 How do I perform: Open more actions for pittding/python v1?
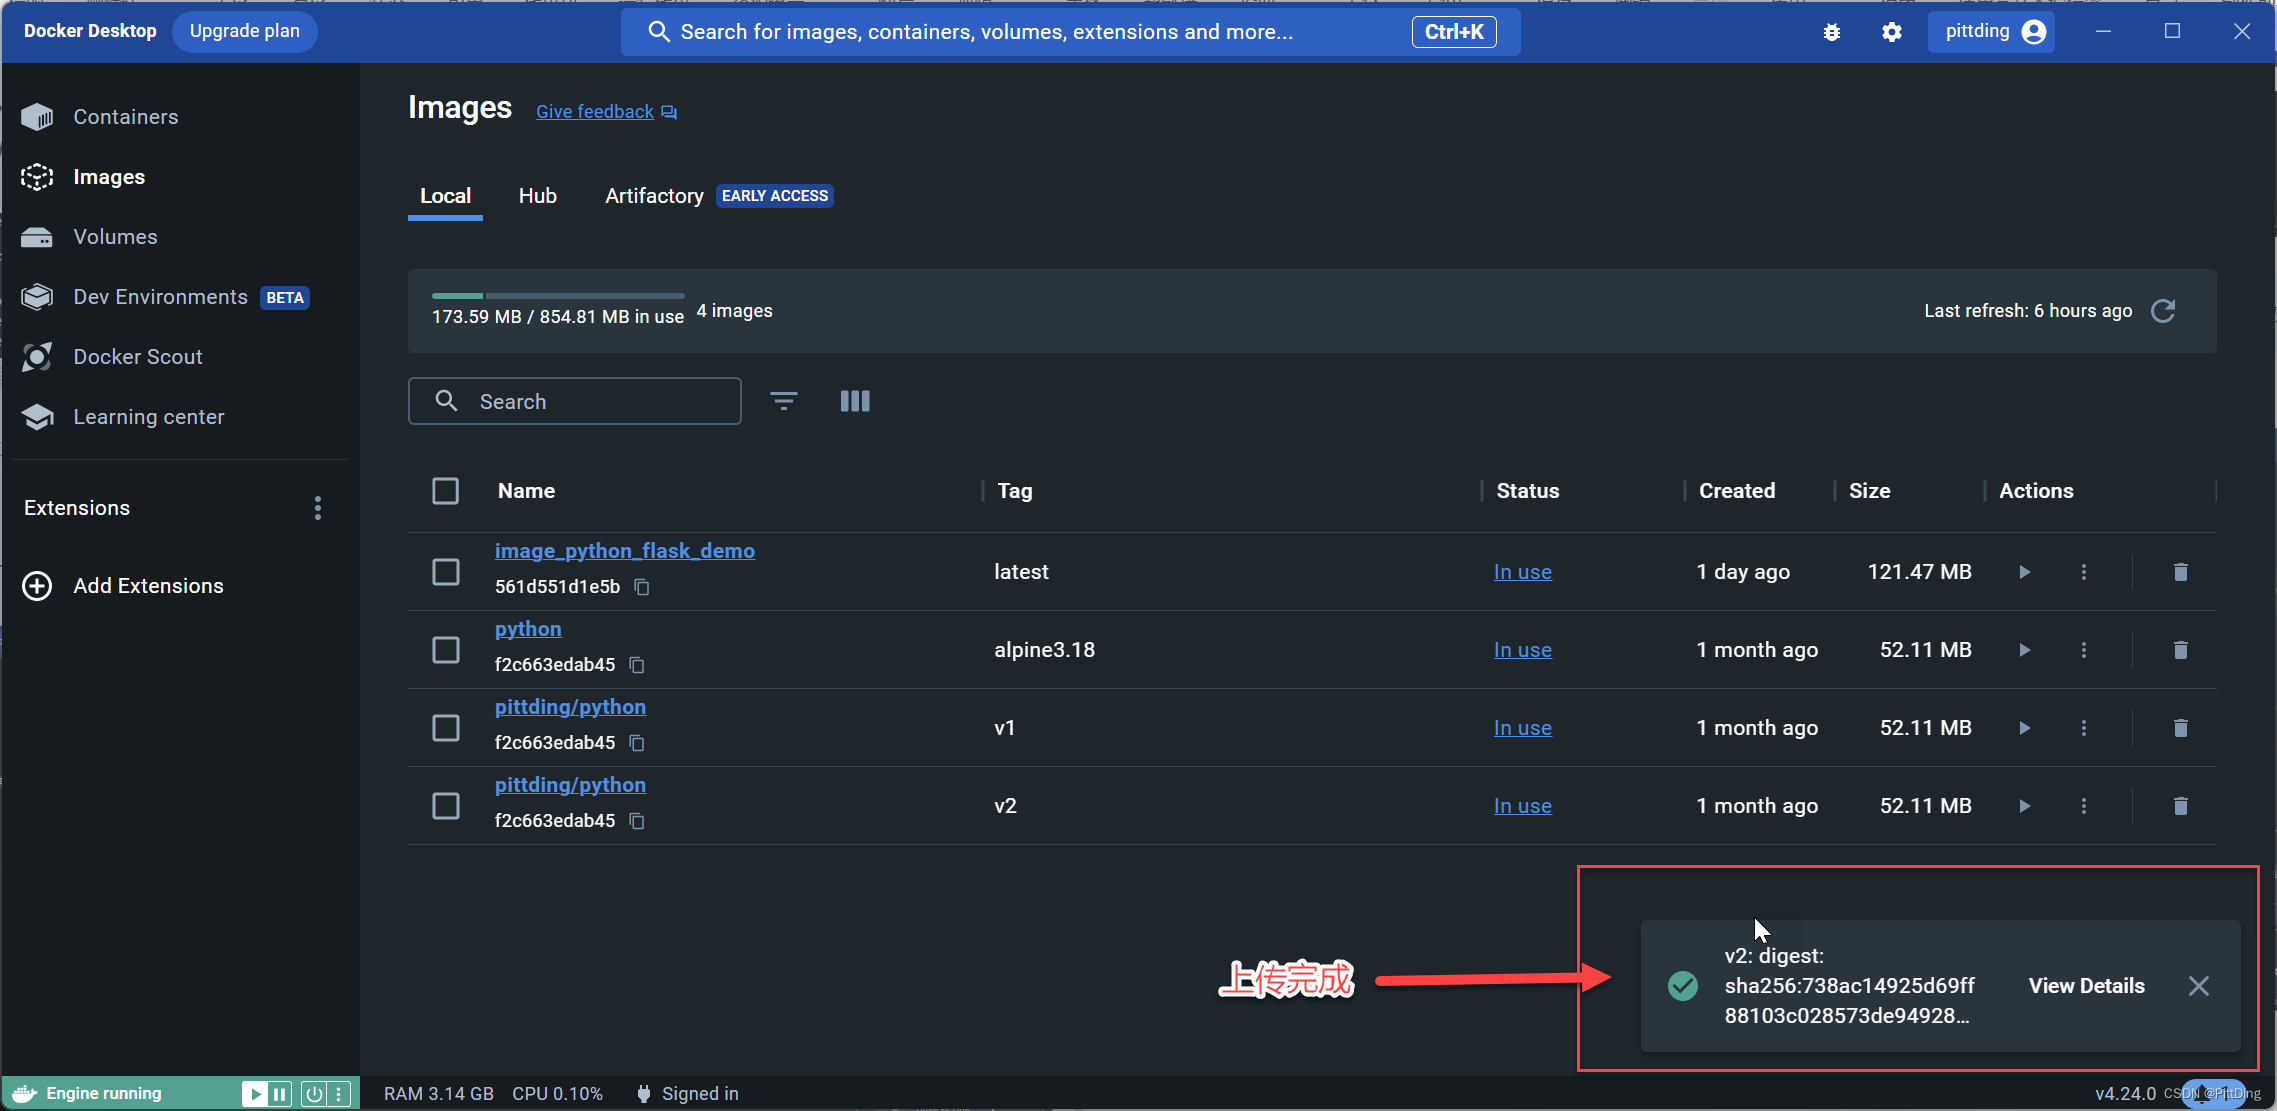pos(2084,728)
